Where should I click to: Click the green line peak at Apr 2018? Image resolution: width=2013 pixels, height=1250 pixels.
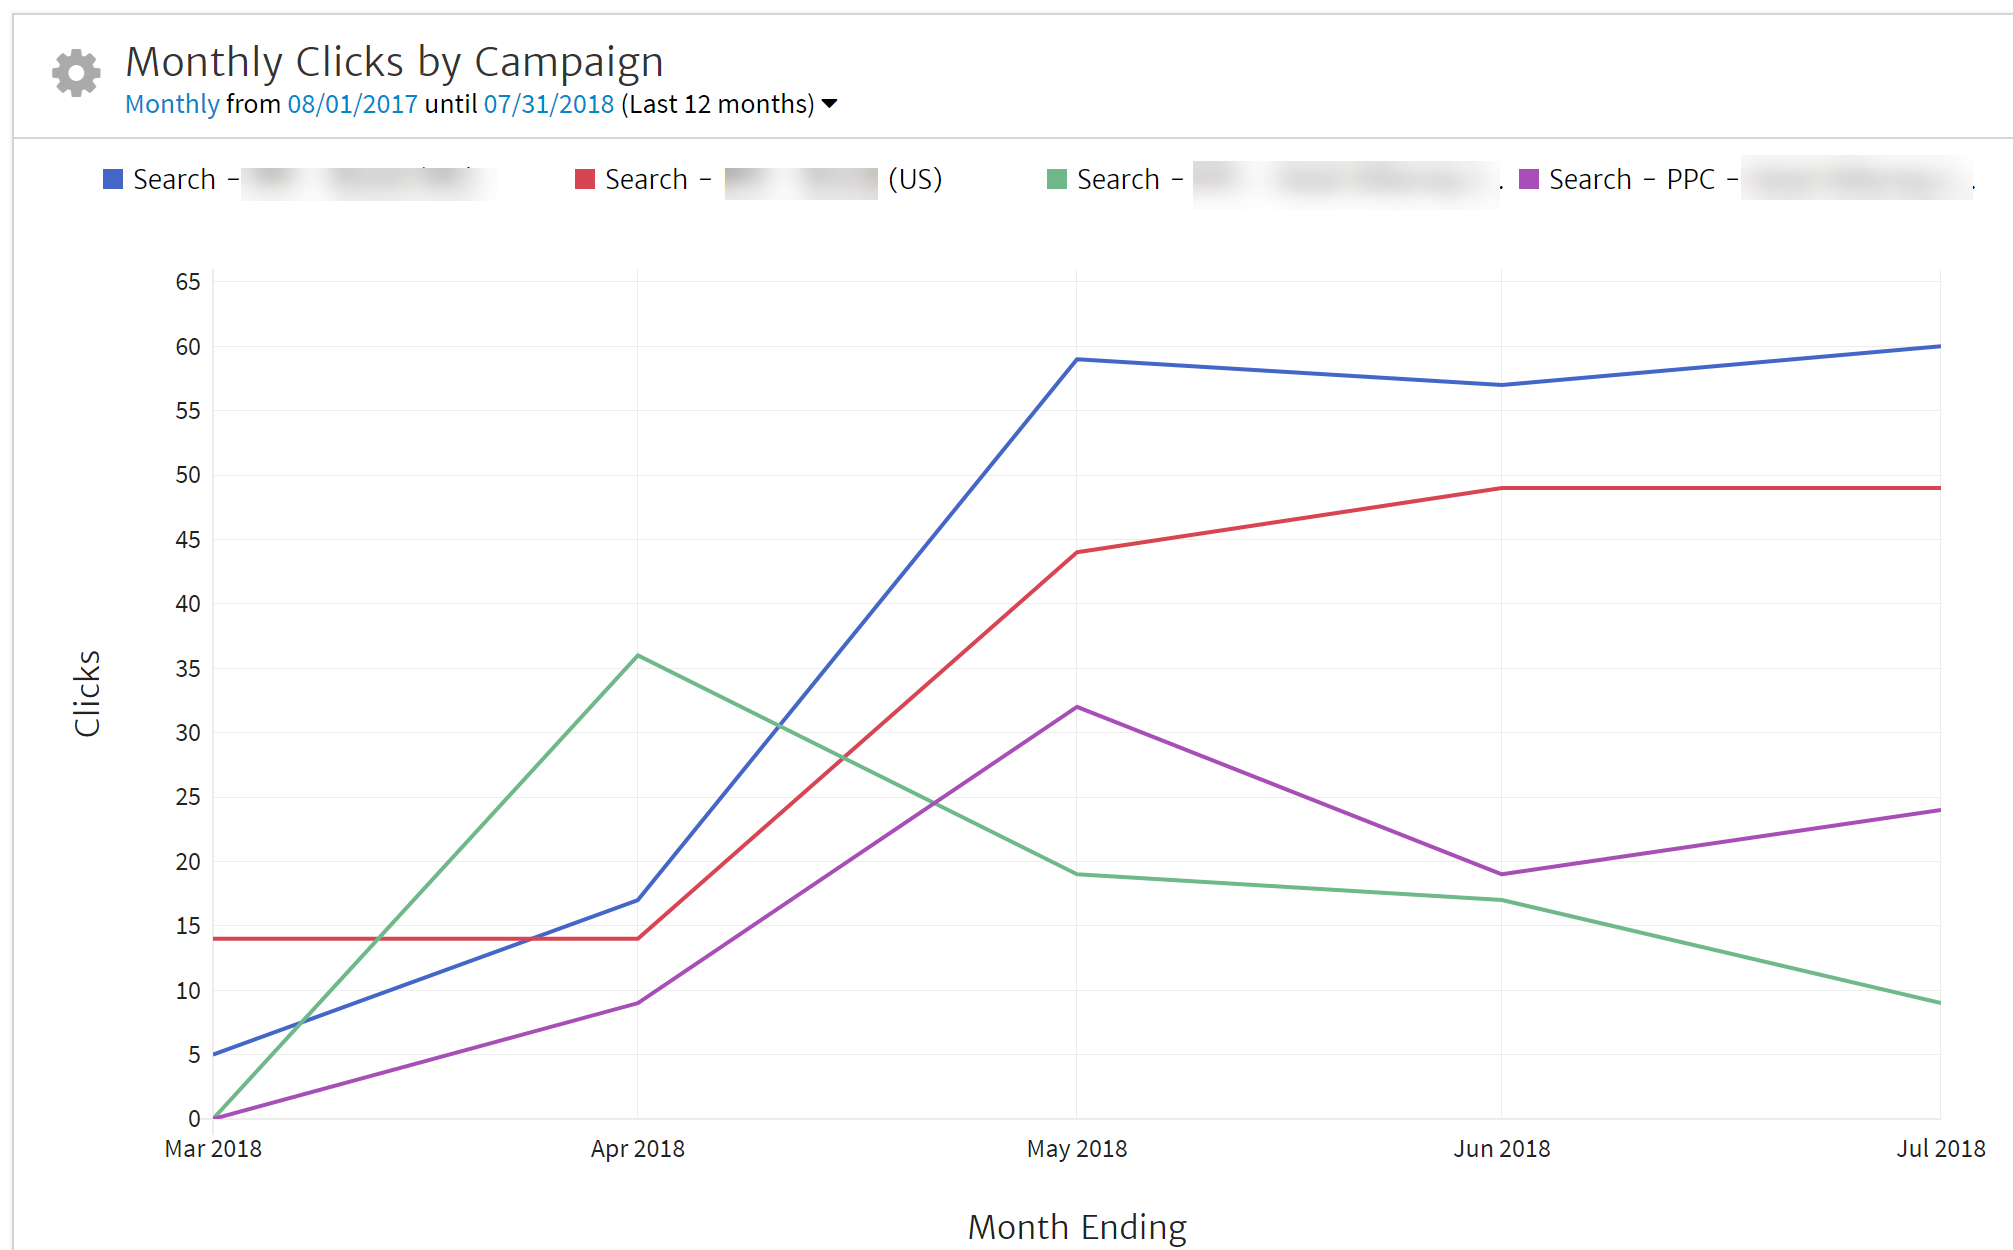[638, 655]
